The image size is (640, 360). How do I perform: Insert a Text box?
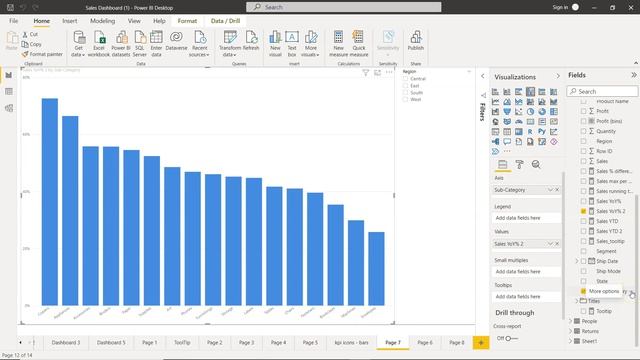coord(292,44)
